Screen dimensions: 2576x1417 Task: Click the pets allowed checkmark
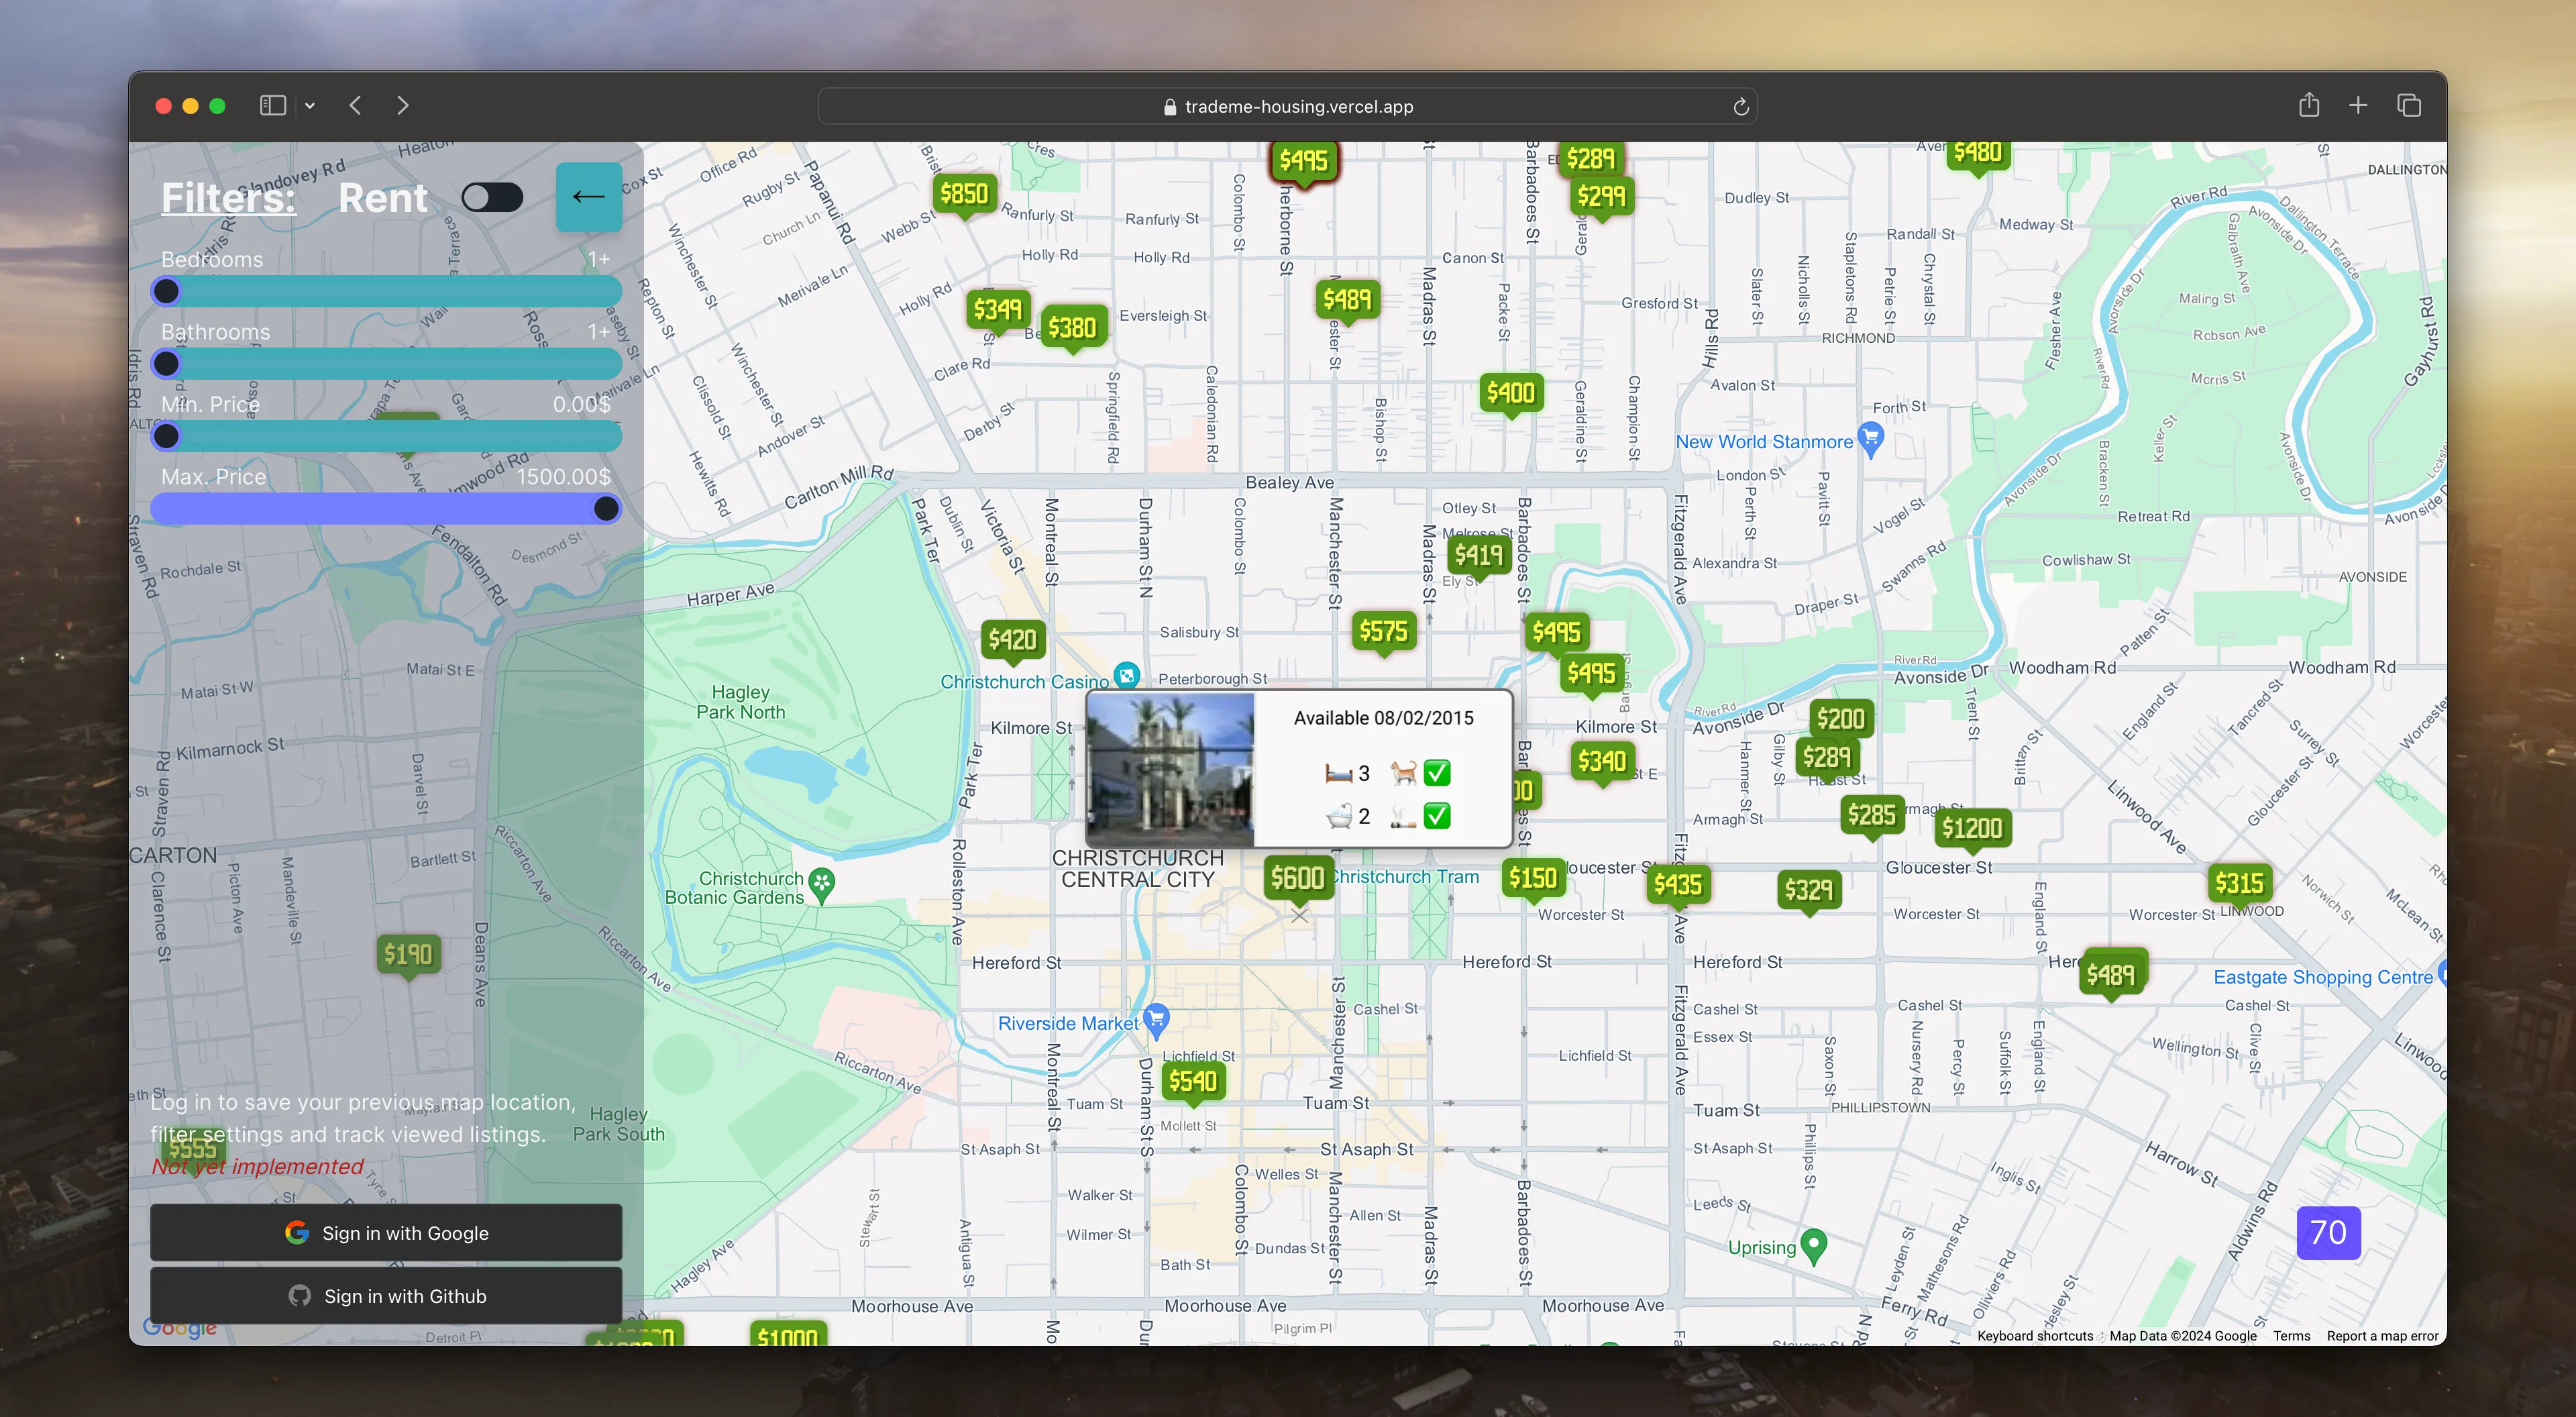click(1436, 773)
